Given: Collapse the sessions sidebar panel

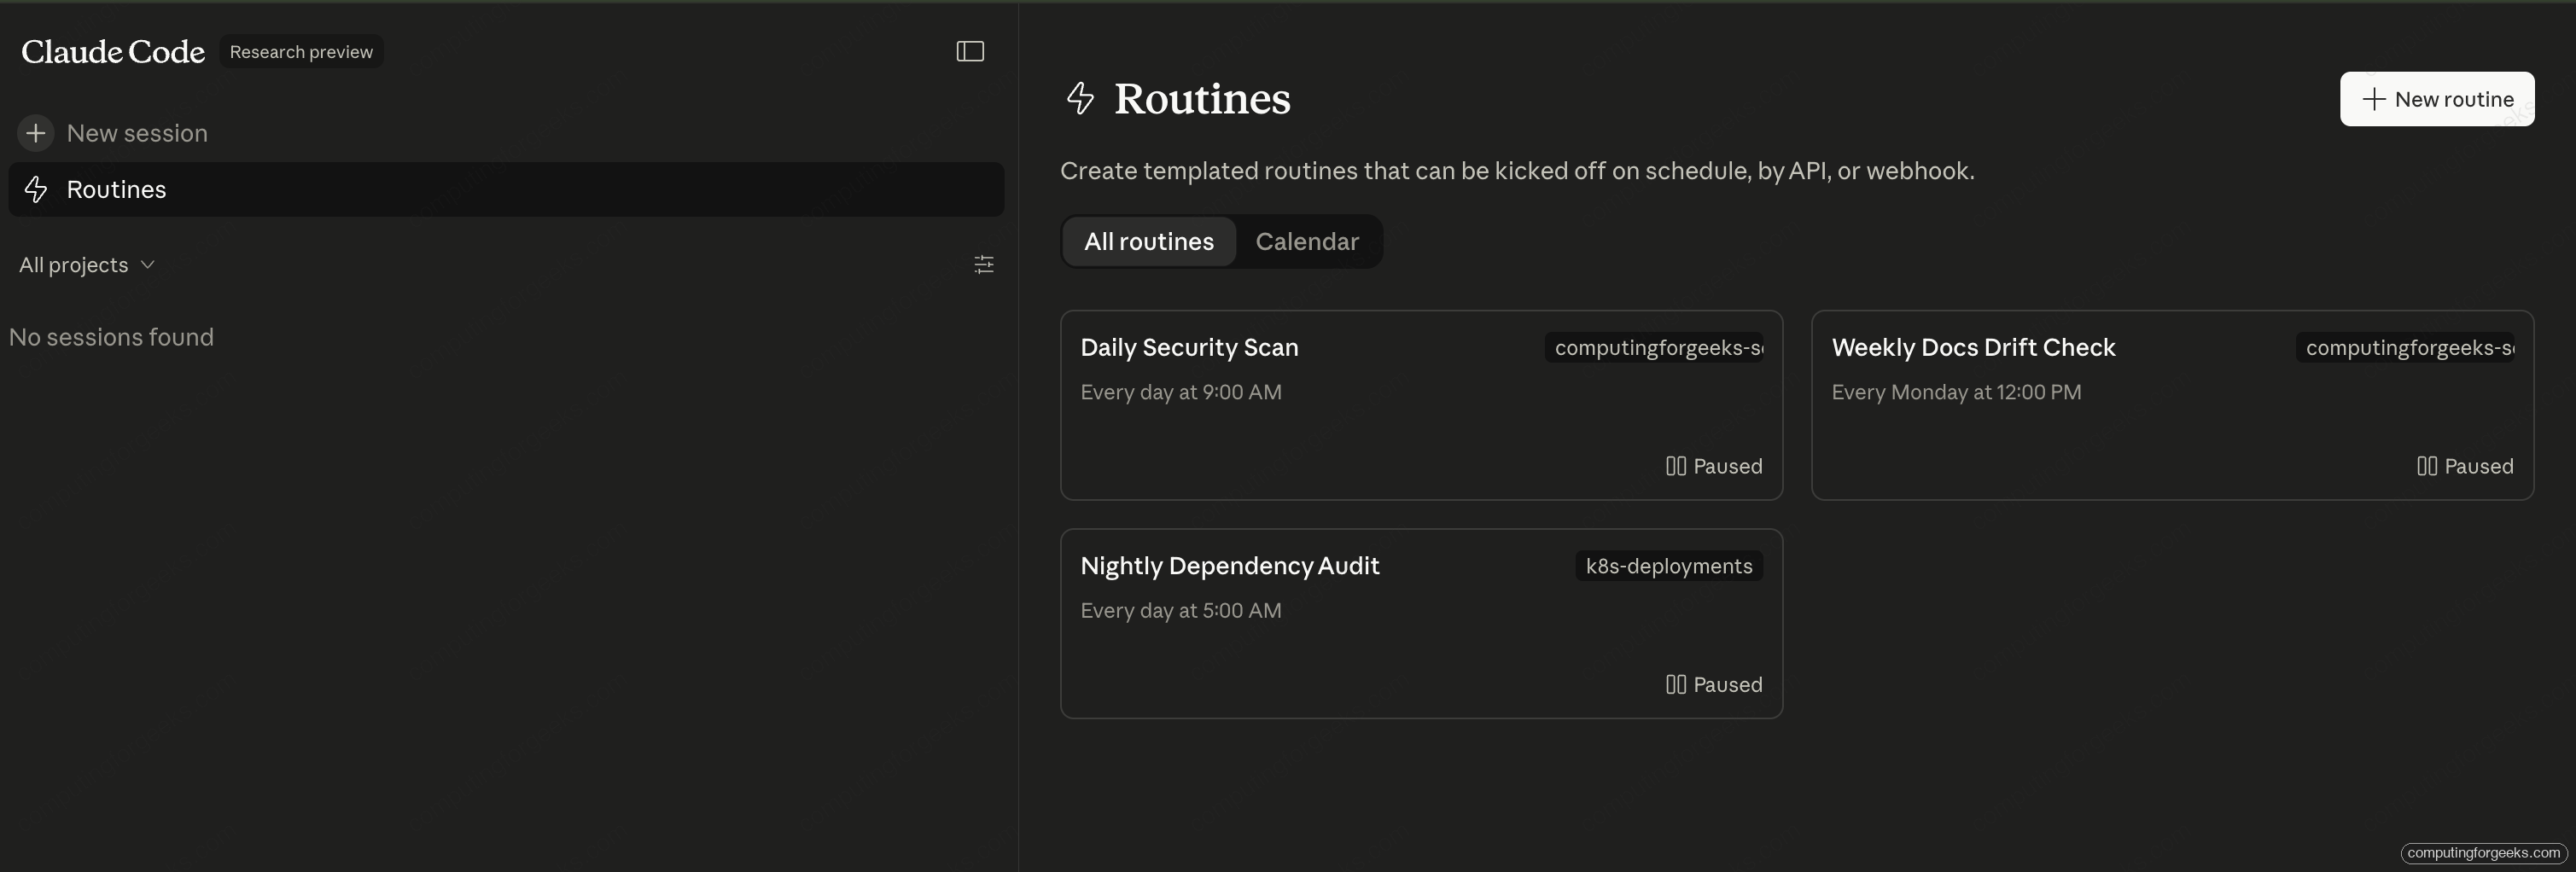Looking at the screenshot, I should (969, 51).
